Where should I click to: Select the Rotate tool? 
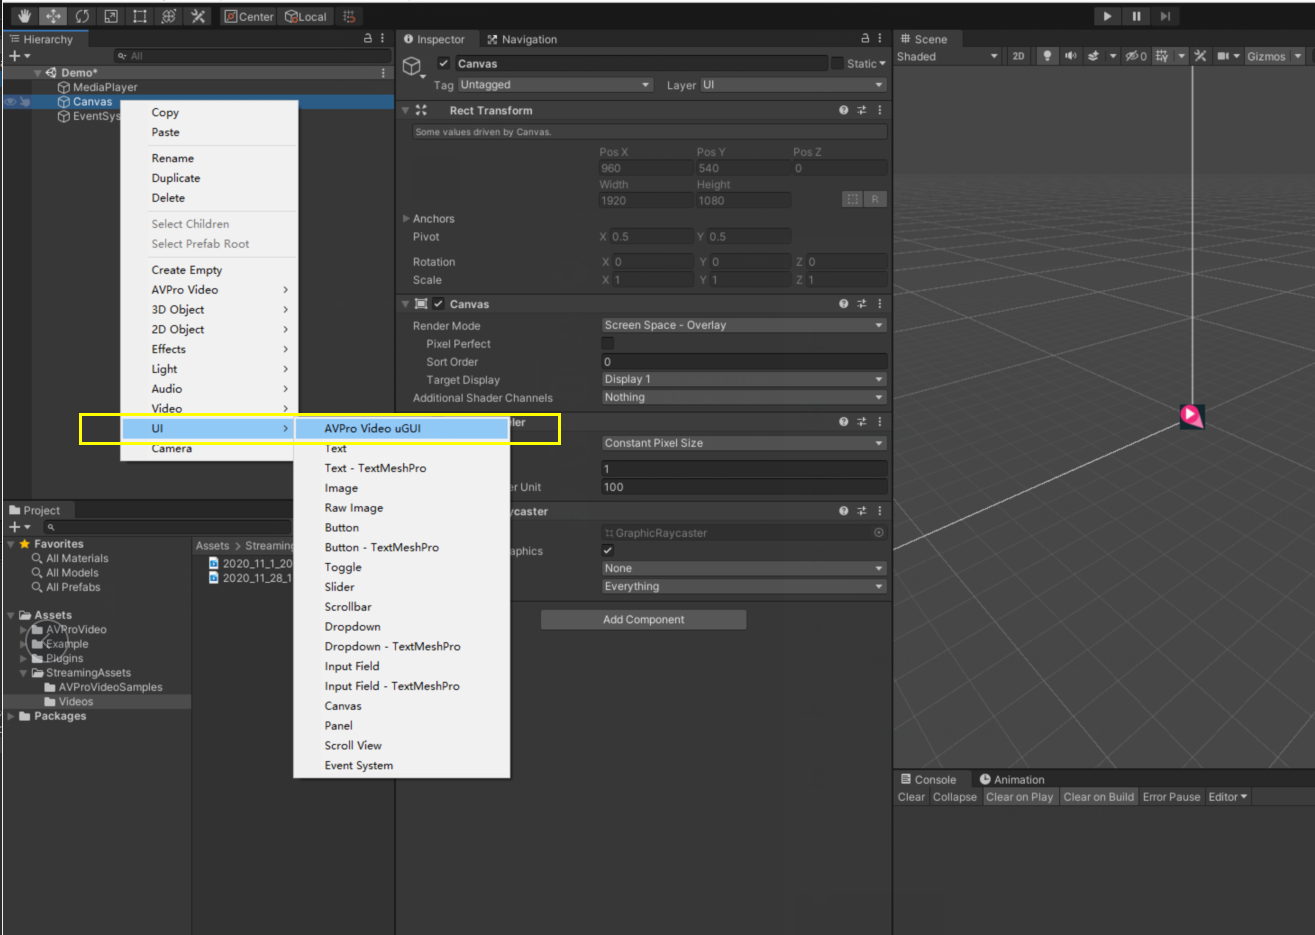tap(83, 16)
